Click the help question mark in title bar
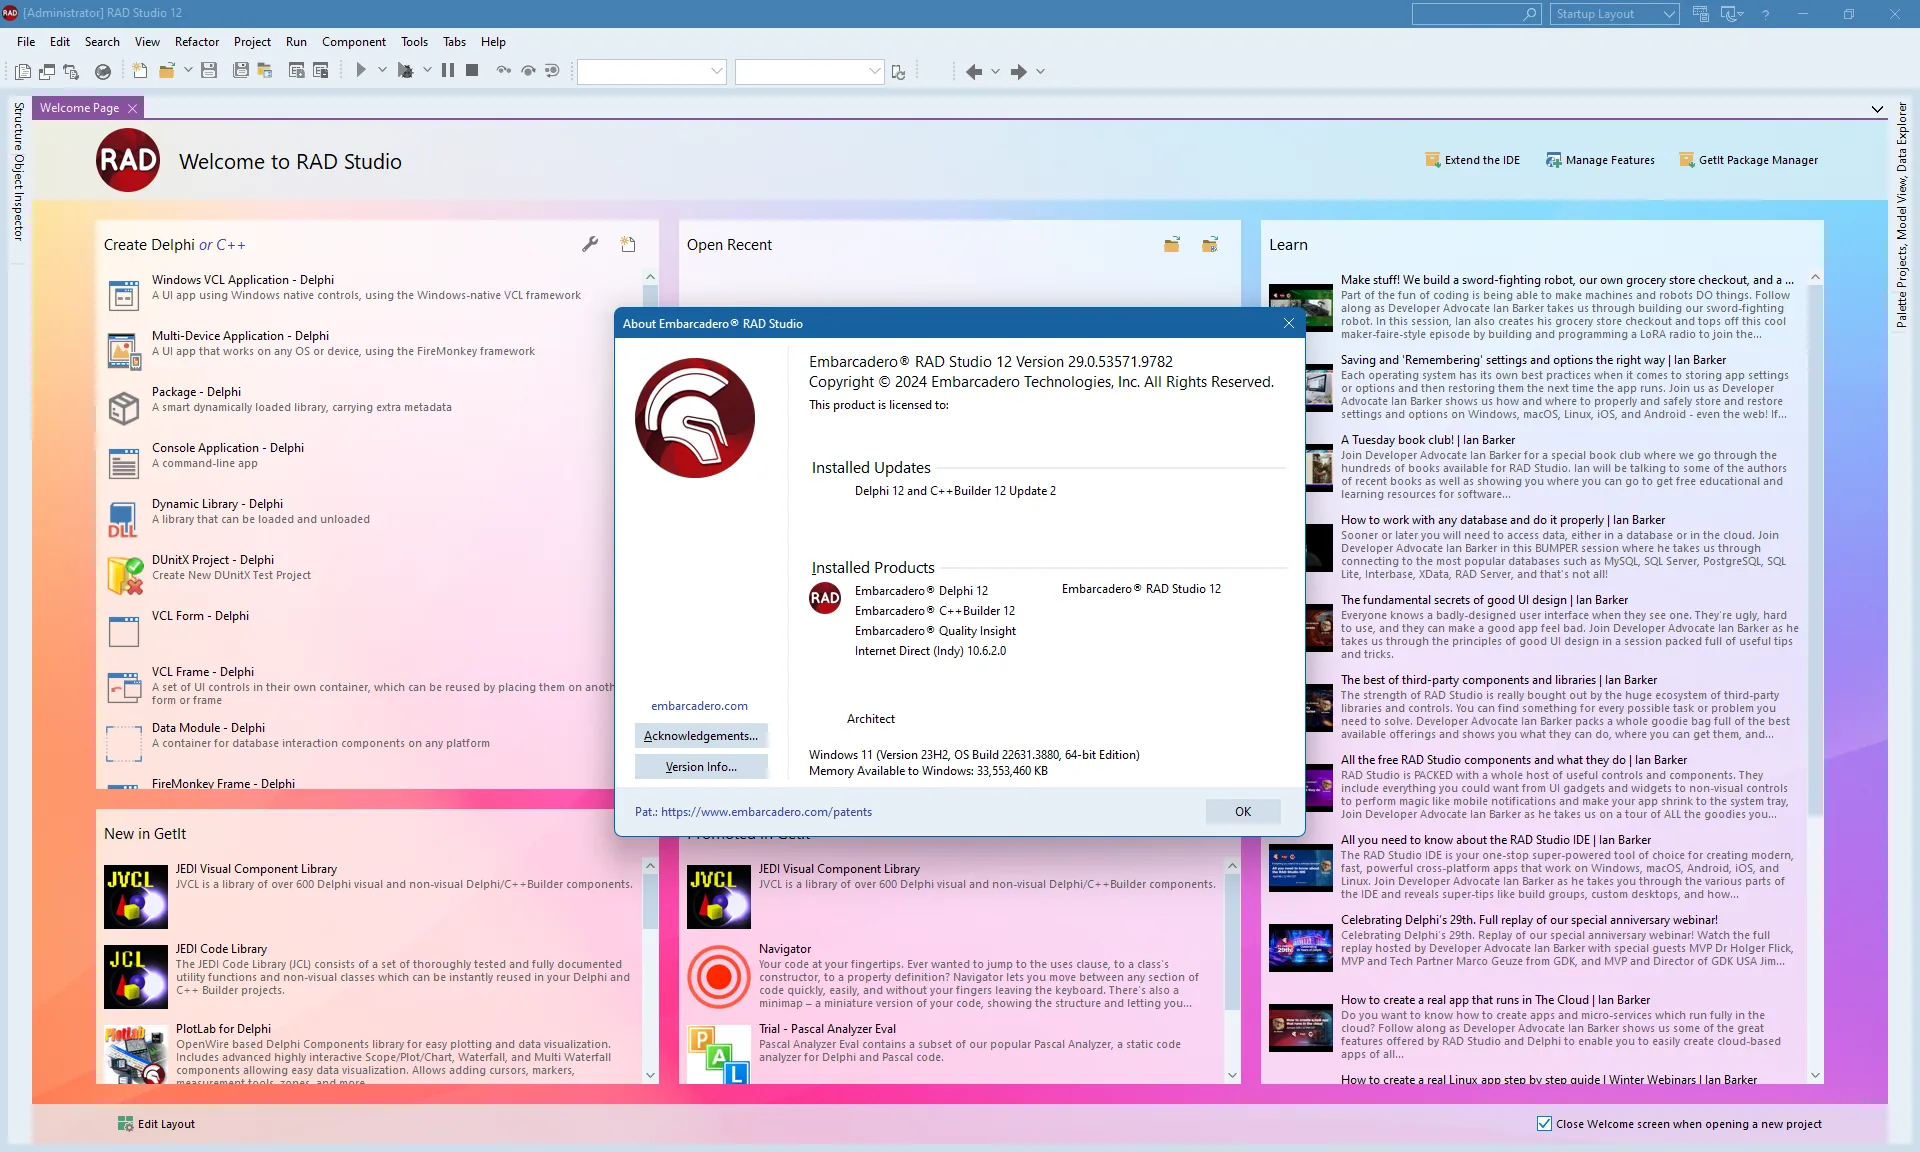1920x1152 pixels. (x=1766, y=14)
